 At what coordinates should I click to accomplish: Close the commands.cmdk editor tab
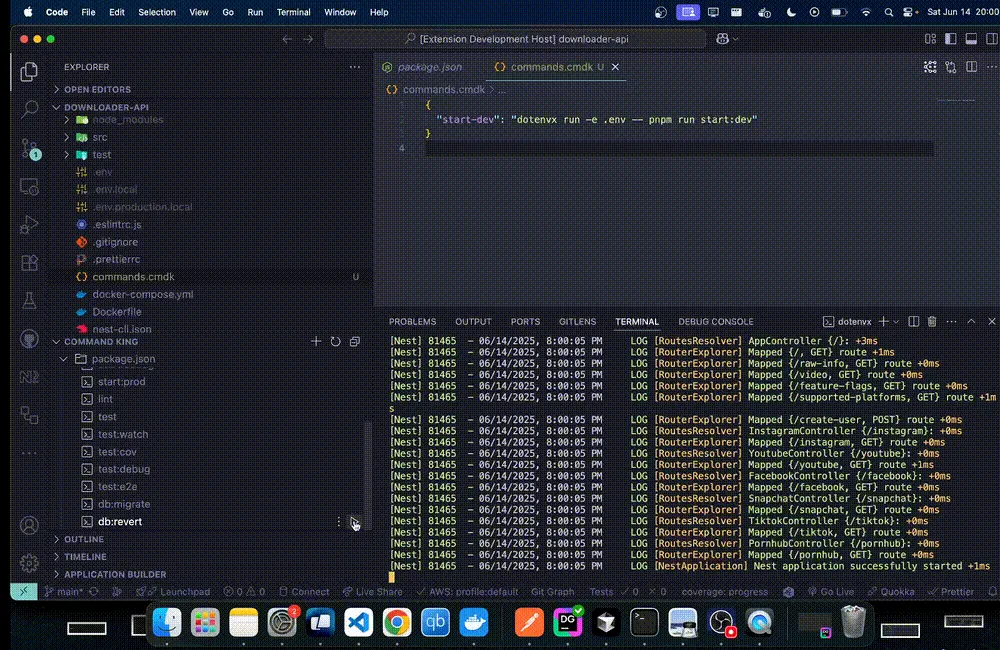pyautogui.click(x=615, y=67)
